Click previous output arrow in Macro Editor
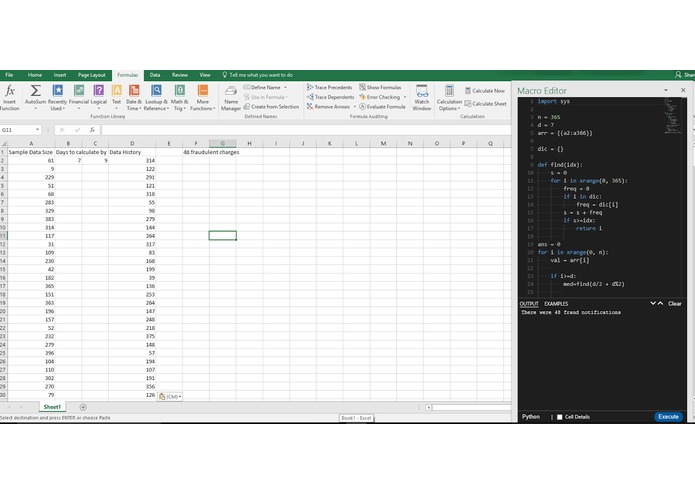This screenshot has height=494, width=695. pos(660,303)
